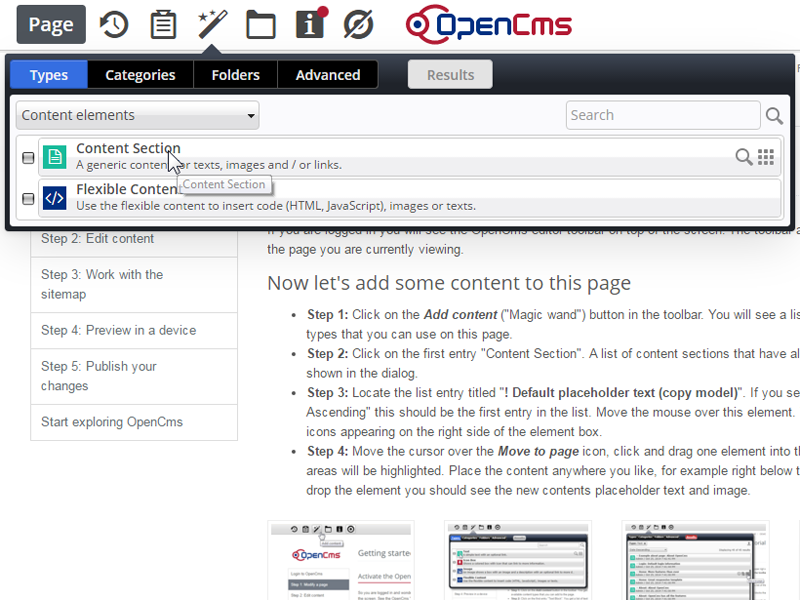Viewport: 800px width, 600px height.
Task: Select the Content Section title text
Action: pyautogui.click(x=128, y=148)
